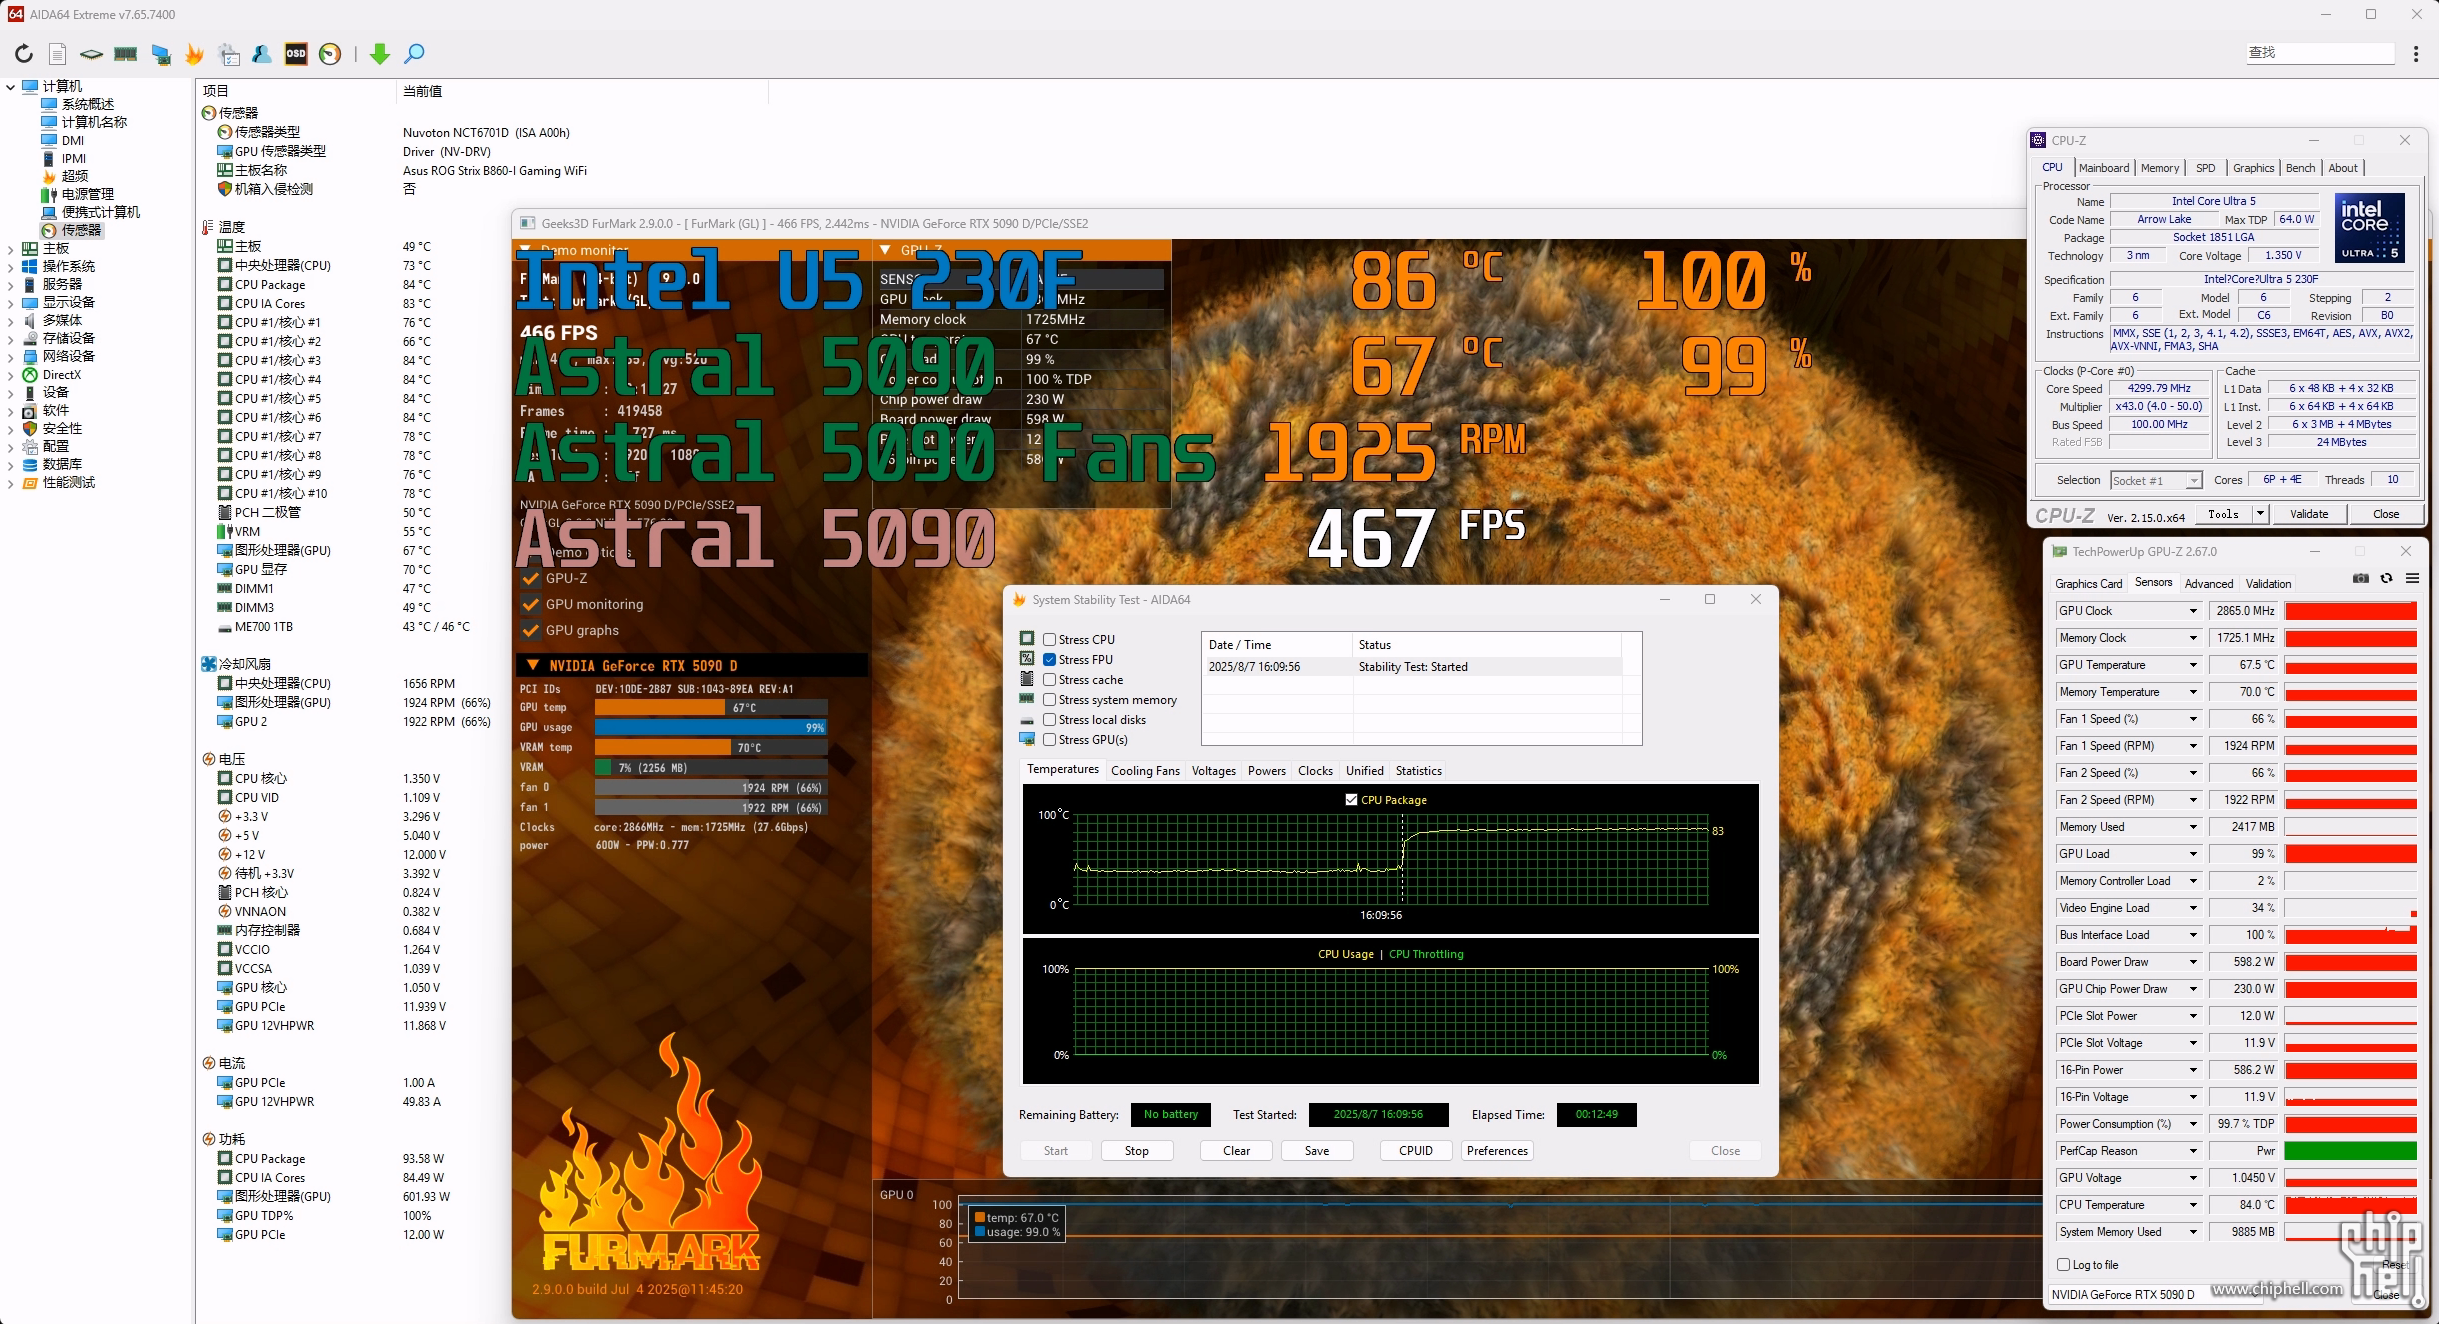Enable Stress system memory checkbox
Image resolution: width=2439 pixels, height=1324 pixels.
click(x=1050, y=700)
